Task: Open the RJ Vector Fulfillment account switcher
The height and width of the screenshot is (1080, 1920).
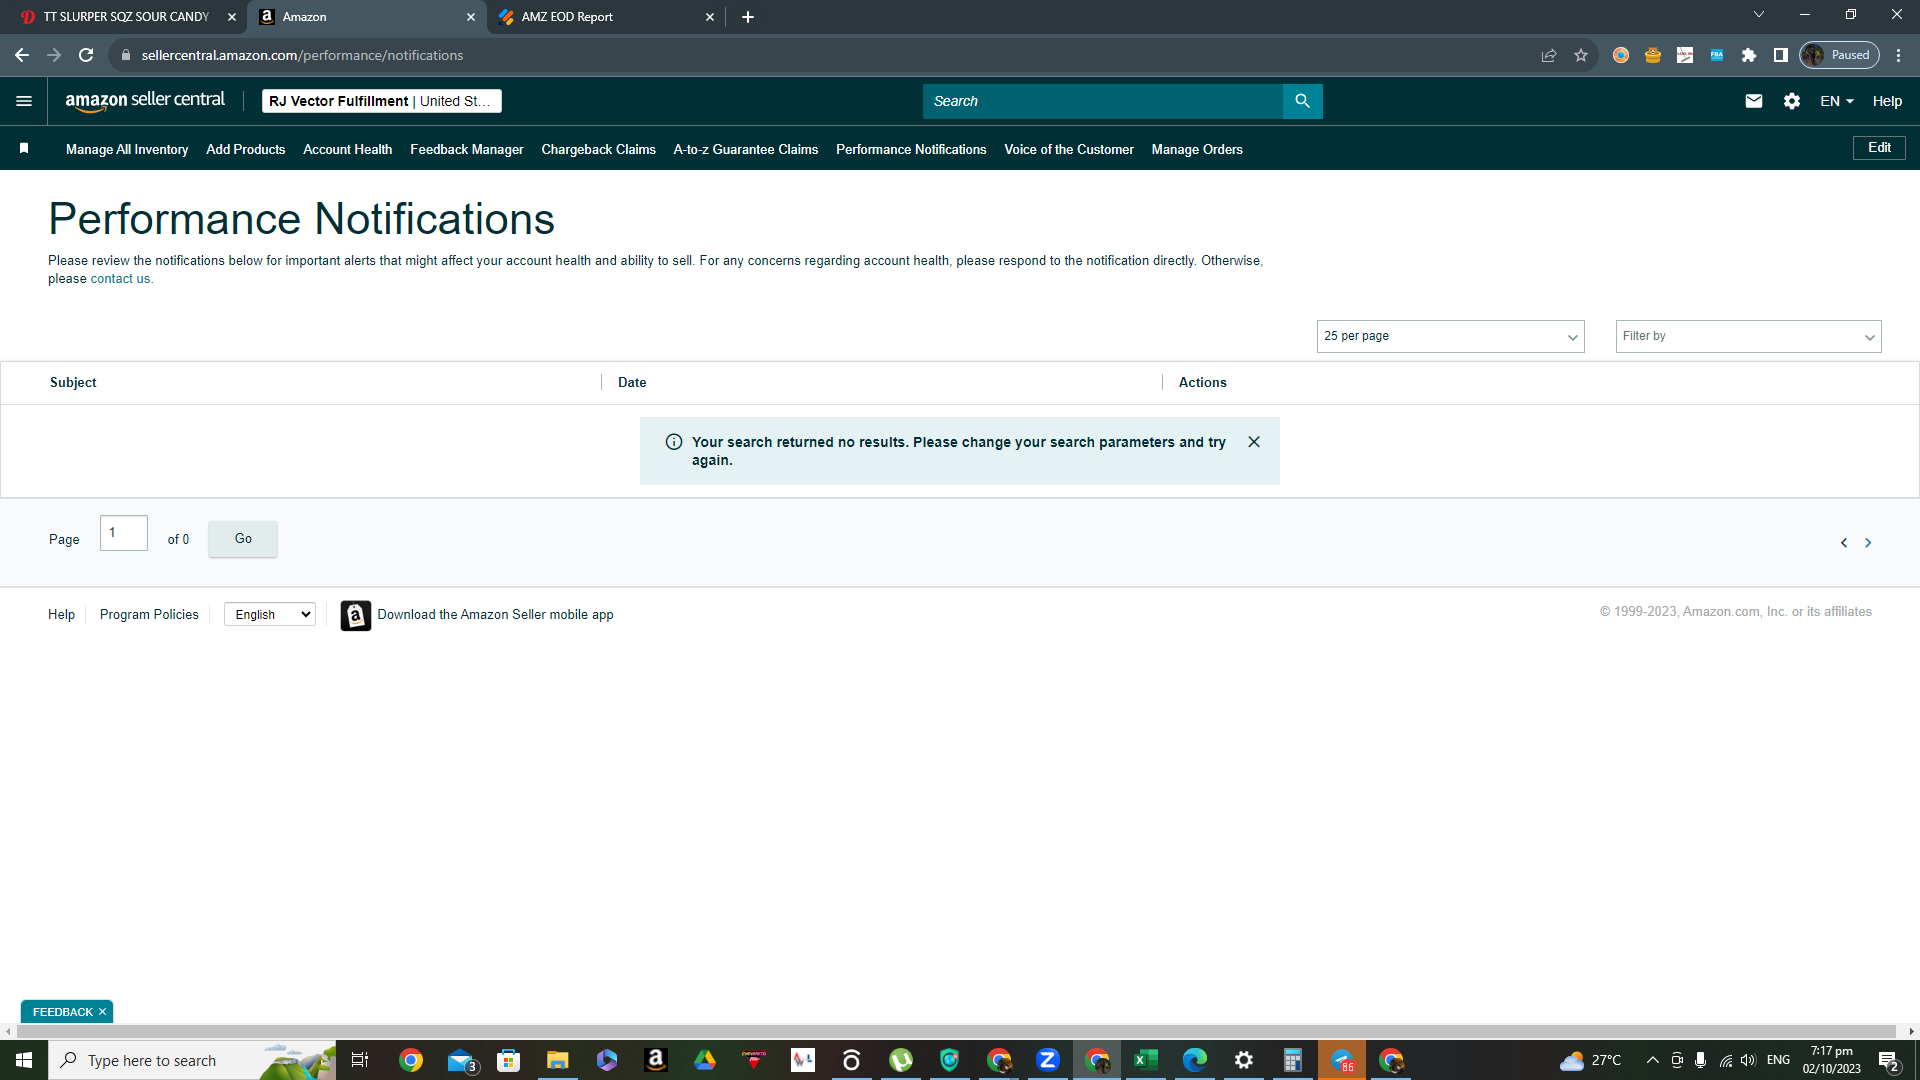Action: coord(382,101)
